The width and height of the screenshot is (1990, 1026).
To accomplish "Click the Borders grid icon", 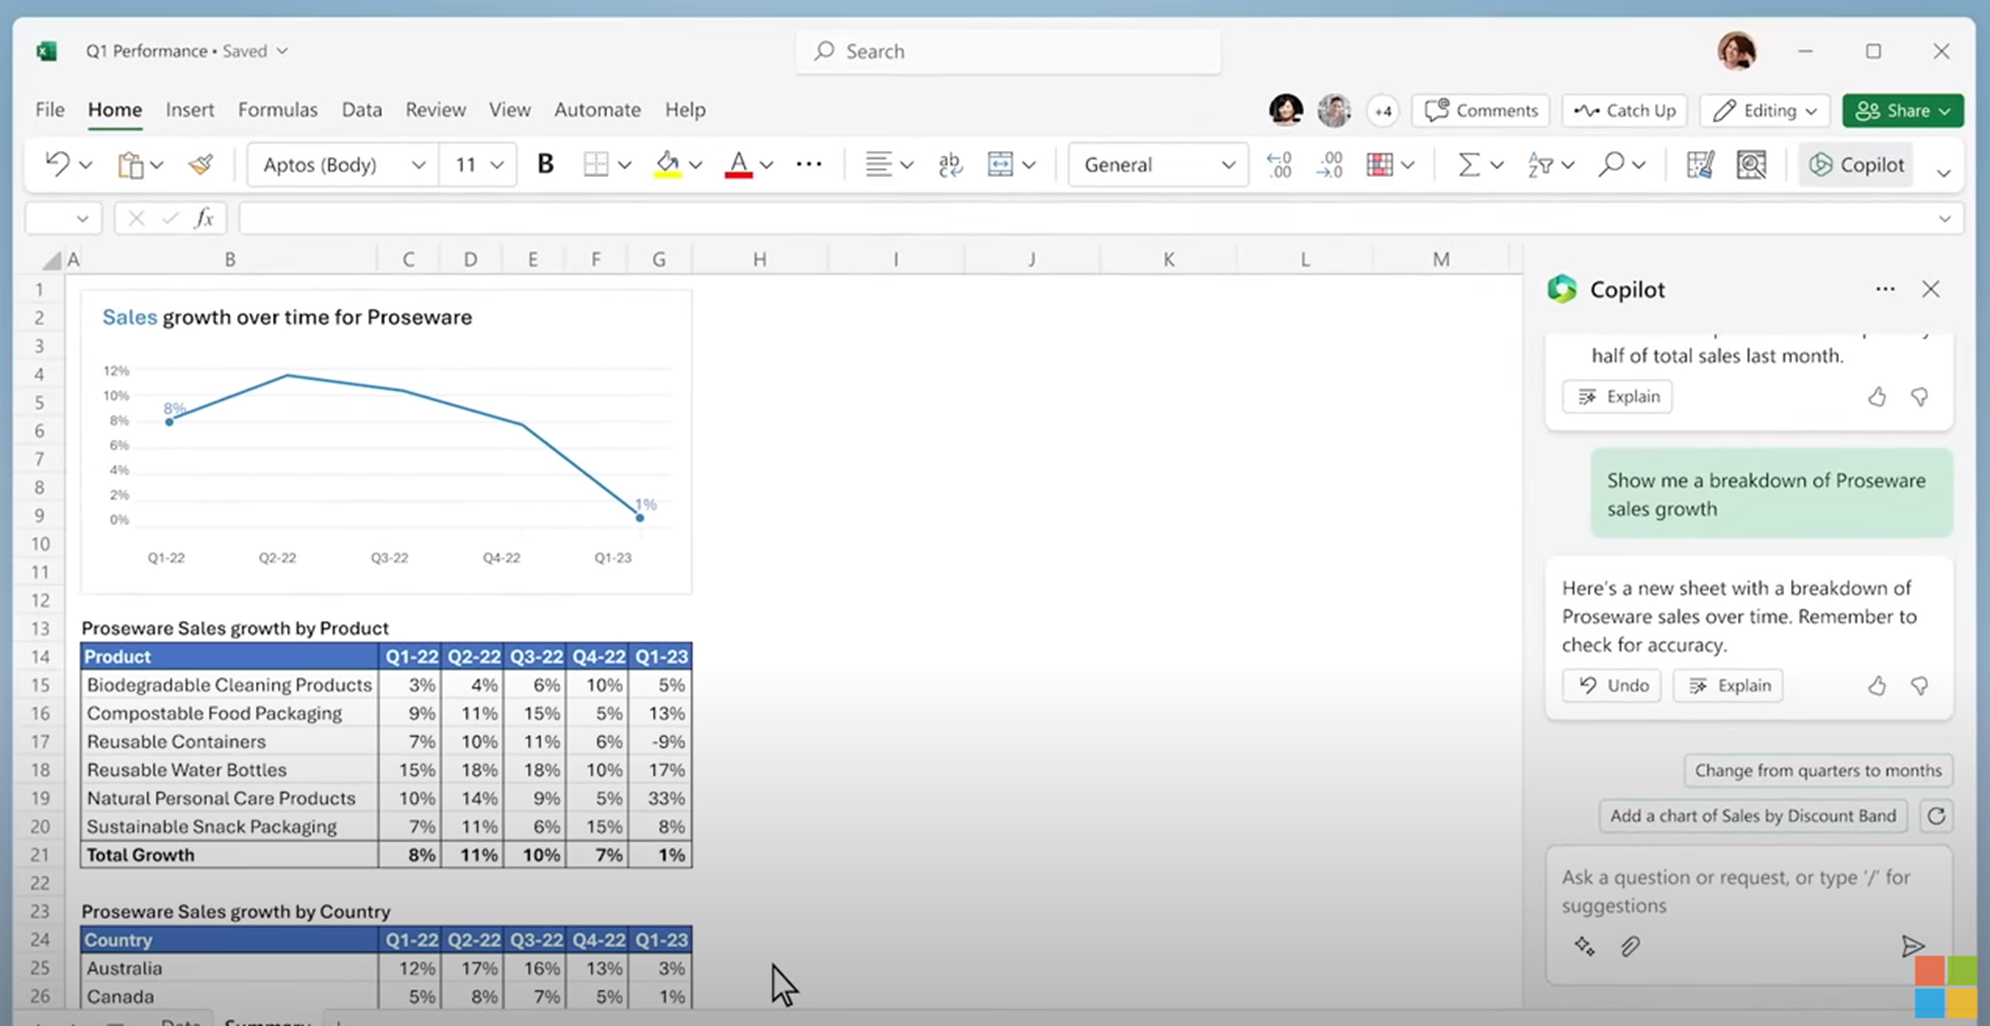I will click(596, 165).
